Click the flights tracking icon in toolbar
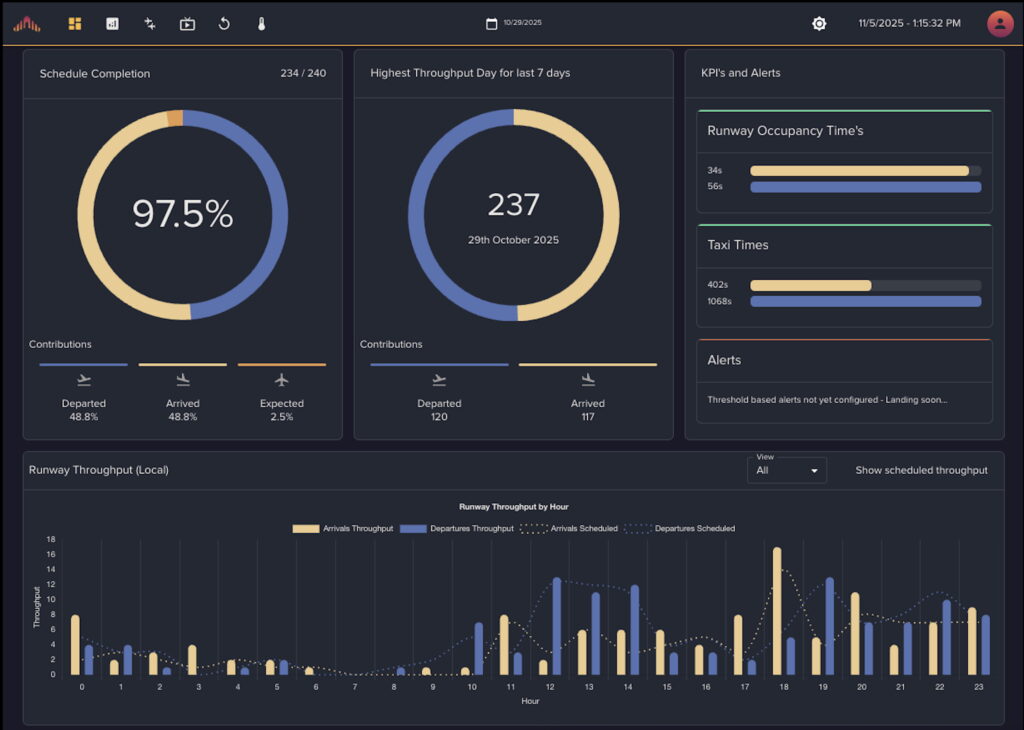Image resolution: width=1024 pixels, height=730 pixels. pyautogui.click(x=150, y=23)
